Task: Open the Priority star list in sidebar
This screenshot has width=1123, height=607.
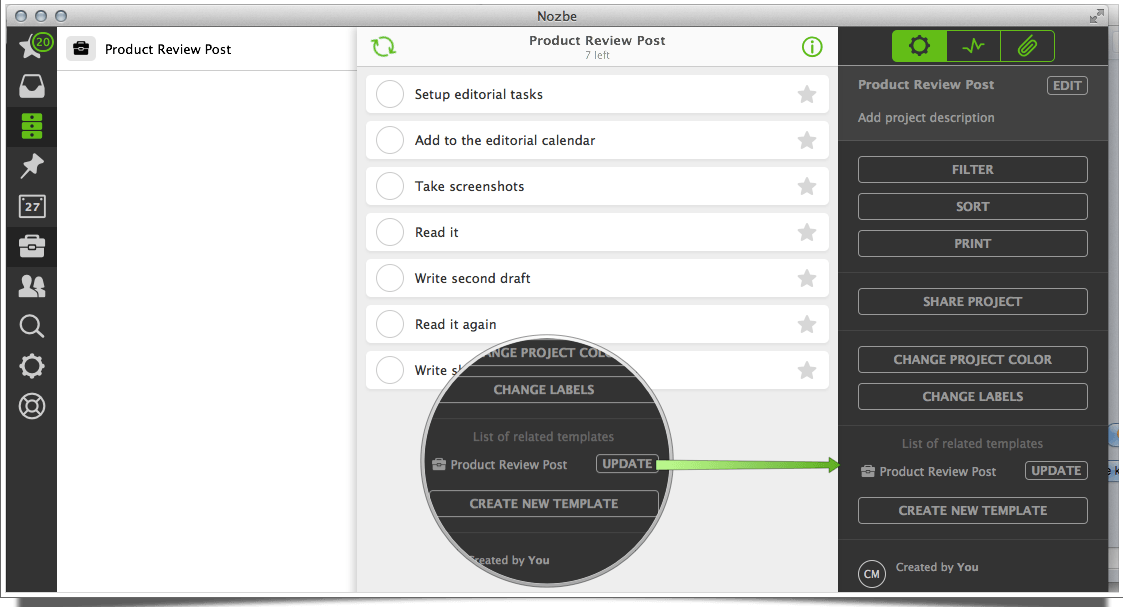Action: (31, 46)
